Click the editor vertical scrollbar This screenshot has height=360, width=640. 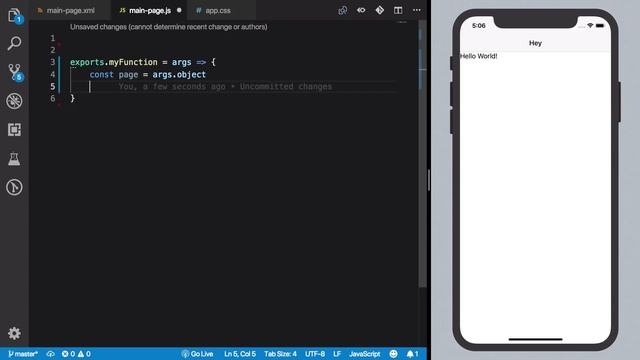click(x=422, y=155)
